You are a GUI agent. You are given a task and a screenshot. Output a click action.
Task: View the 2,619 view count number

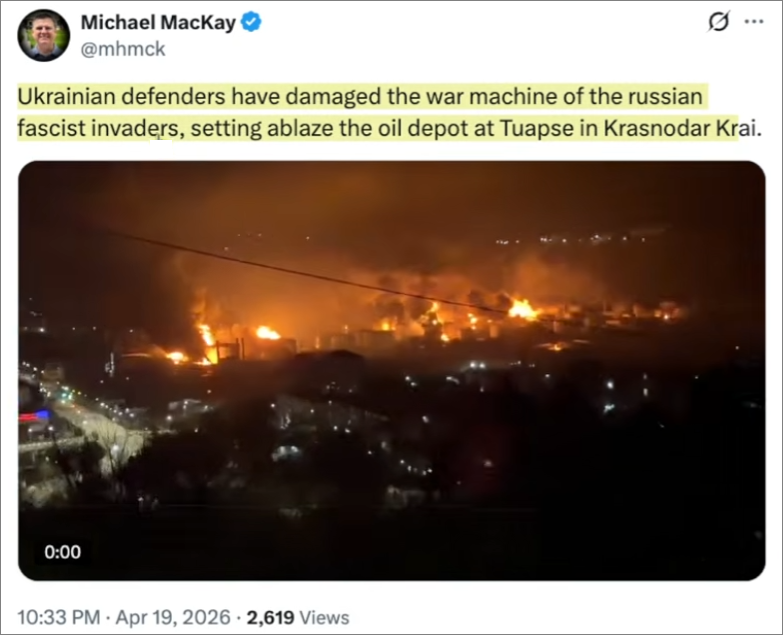270,617
